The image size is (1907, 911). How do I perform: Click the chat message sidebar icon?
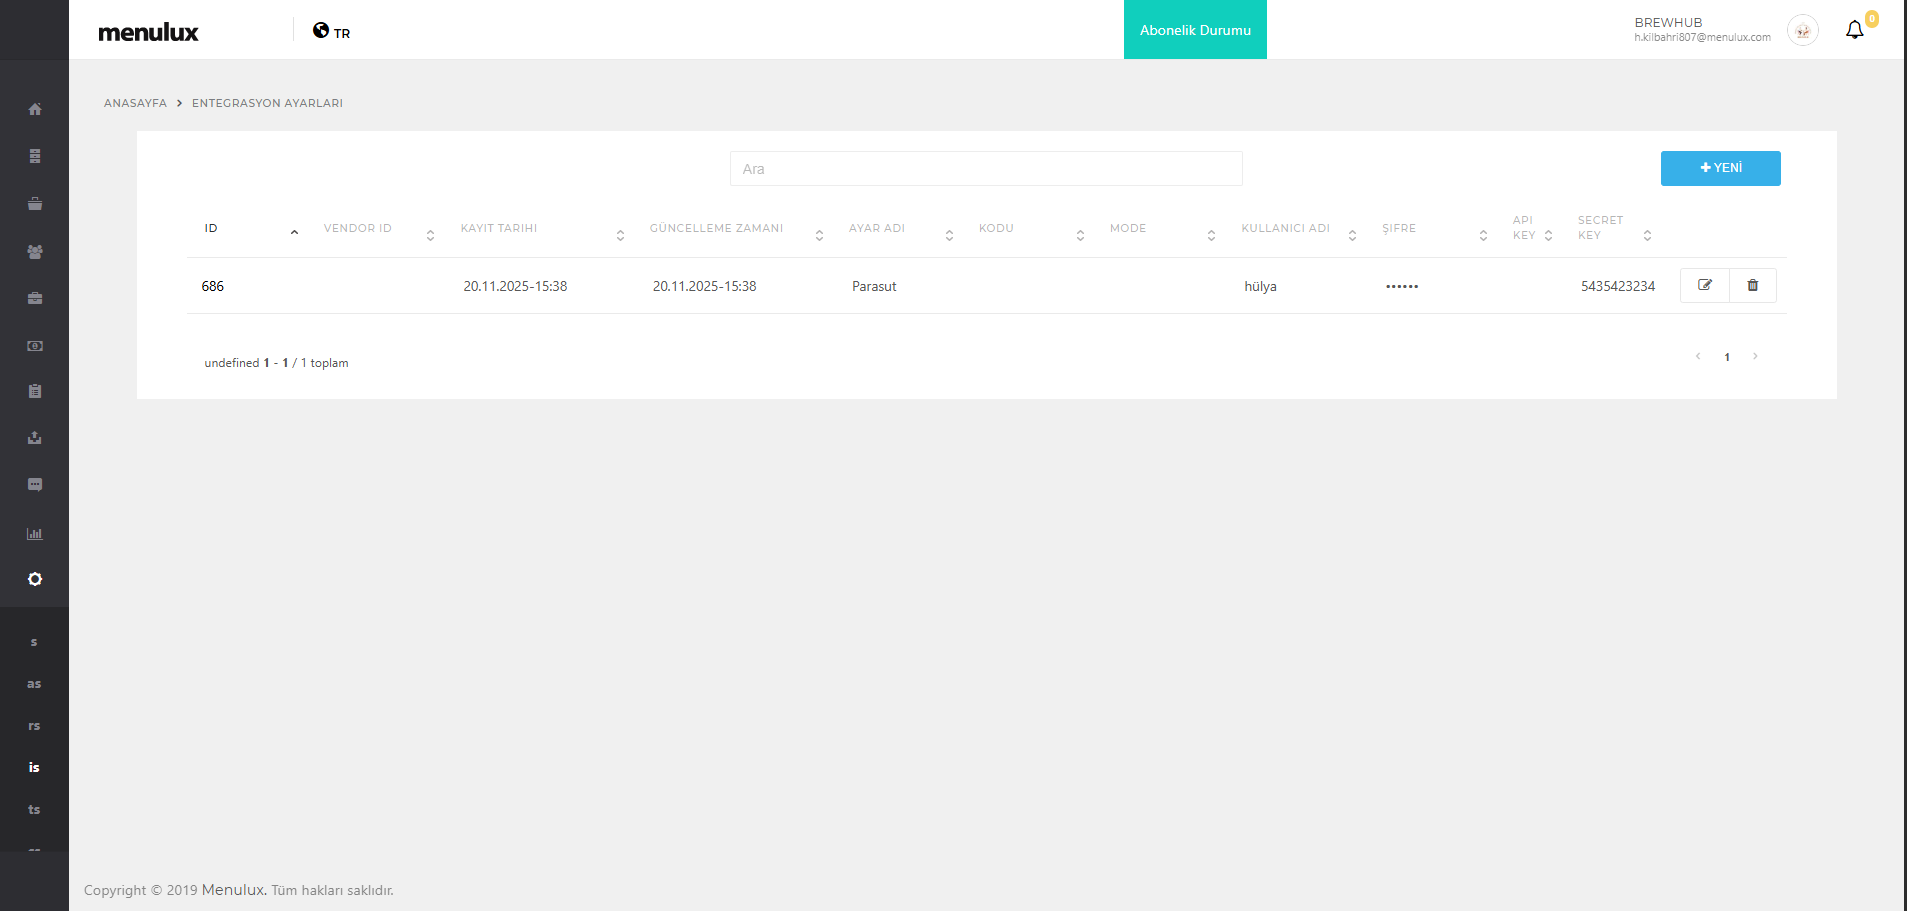tap(35, 485)
